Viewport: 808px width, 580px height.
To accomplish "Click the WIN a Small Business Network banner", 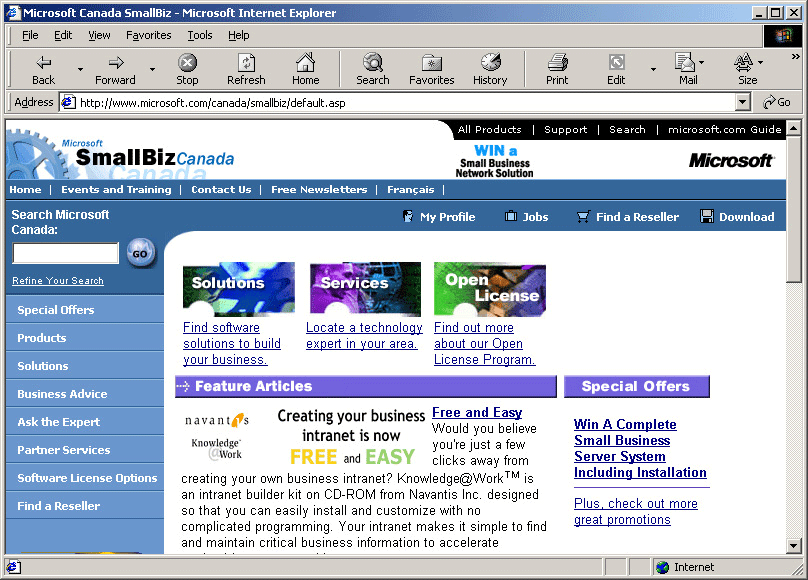I will (495, 161).
